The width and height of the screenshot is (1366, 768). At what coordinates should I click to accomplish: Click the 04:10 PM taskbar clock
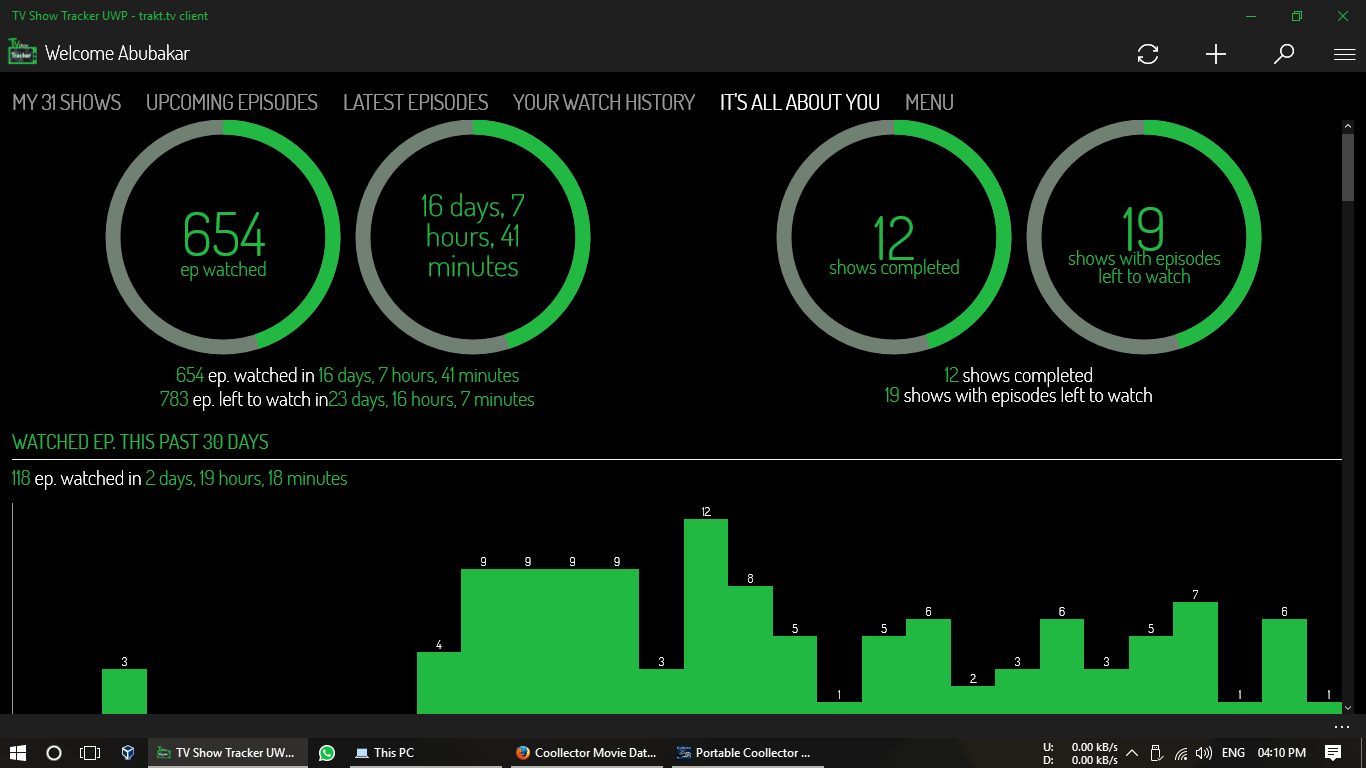(x=1282, y=753)
